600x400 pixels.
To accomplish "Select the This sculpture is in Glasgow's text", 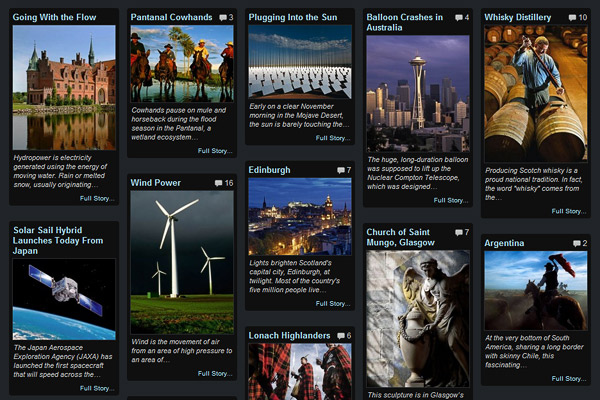I will click(415, 395).
